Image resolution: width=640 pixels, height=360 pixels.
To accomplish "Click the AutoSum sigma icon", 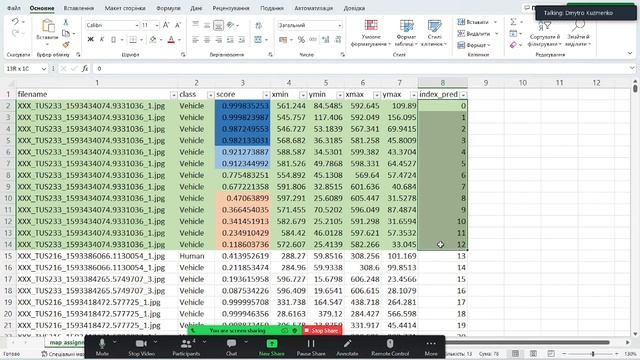I will [x=513, y=22].
